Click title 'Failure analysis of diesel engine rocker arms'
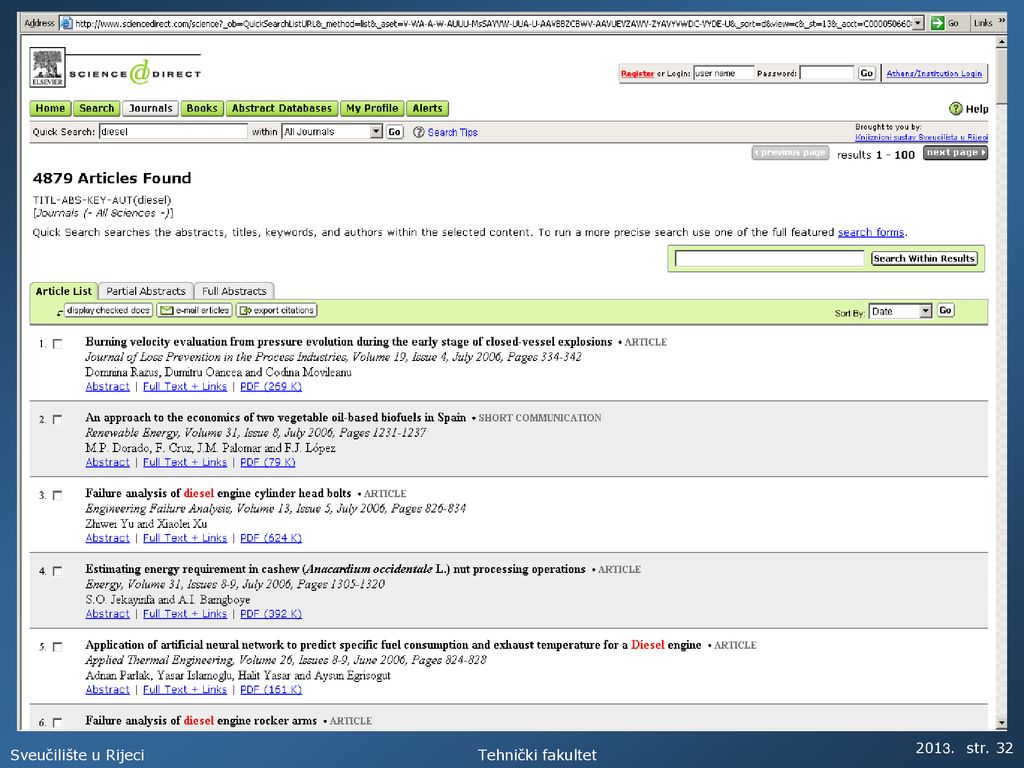 pyautogui.click(x=200, y=721)
